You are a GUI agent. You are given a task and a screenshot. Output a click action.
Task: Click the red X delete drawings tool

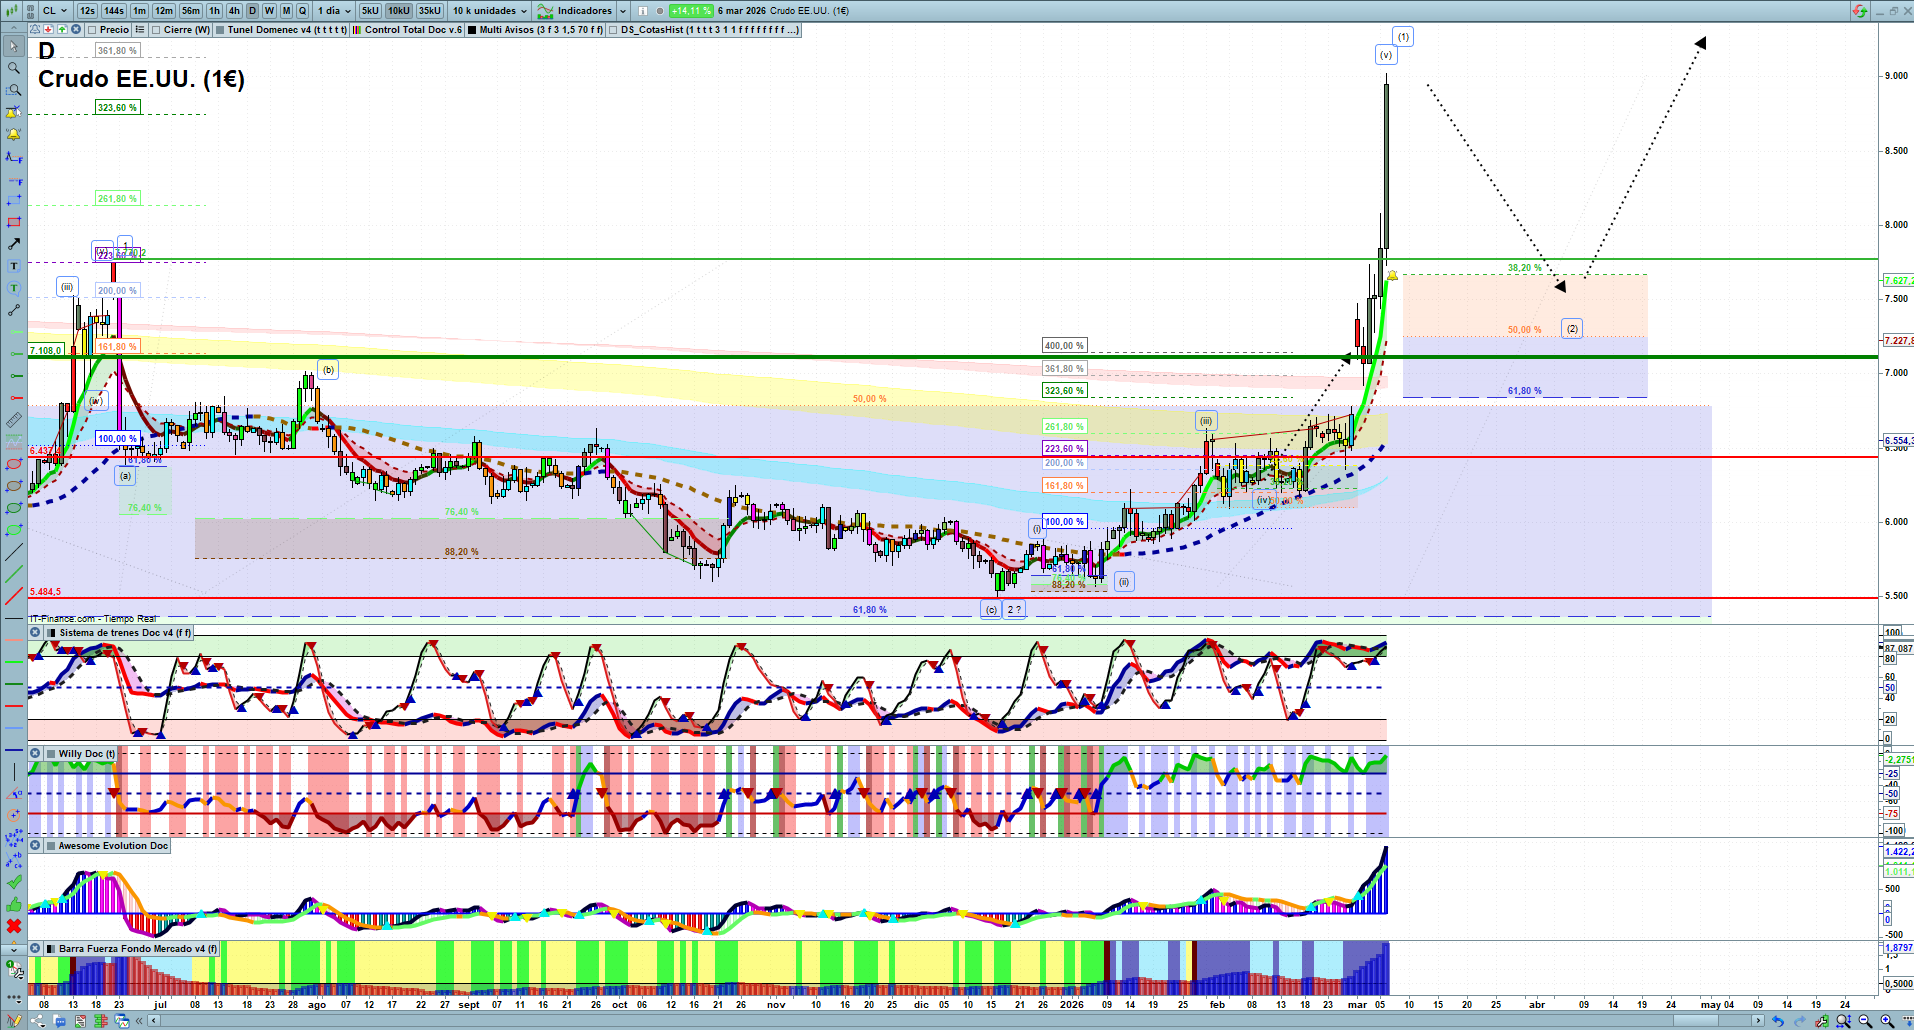[14, 926]
